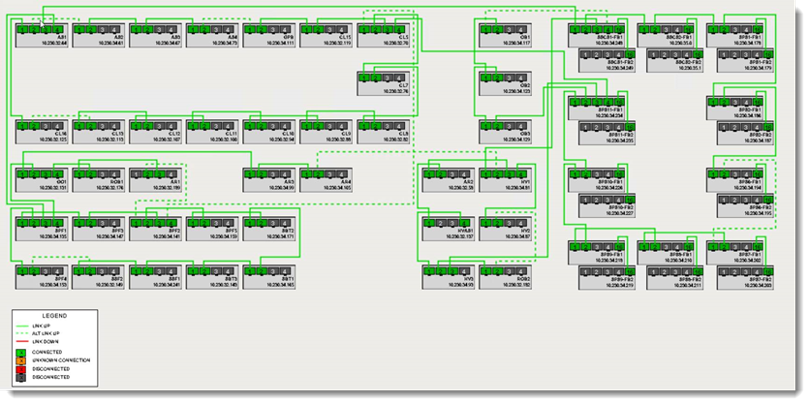Click the BPF3 device label
The image size is (810, 405).
tap(118, 230)
